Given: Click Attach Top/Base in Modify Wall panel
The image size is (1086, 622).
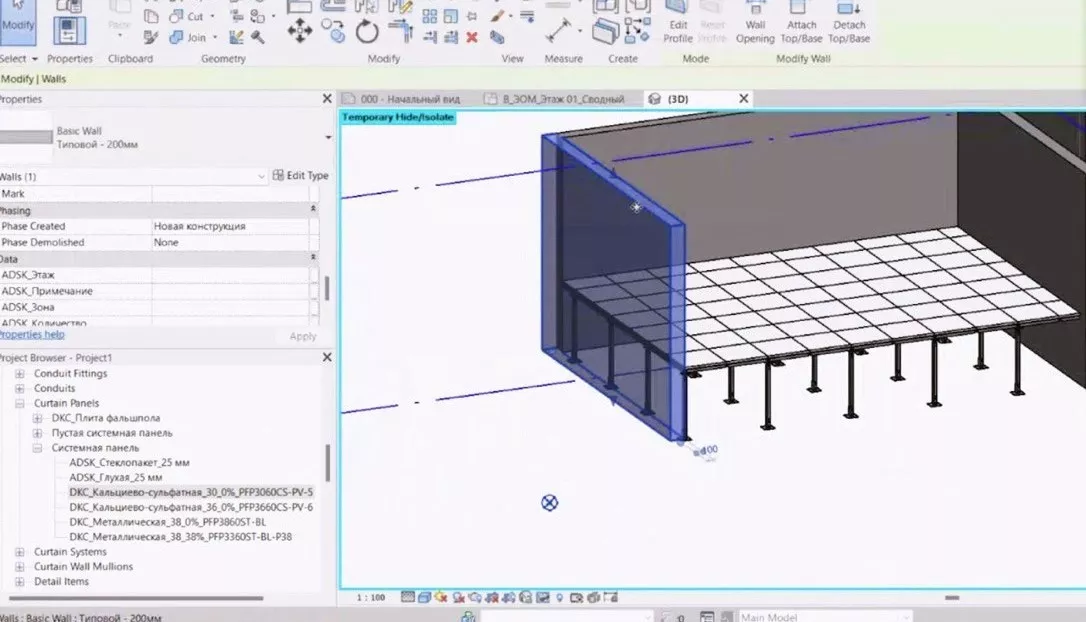Looking at the screenshot, I should [802, 25].
